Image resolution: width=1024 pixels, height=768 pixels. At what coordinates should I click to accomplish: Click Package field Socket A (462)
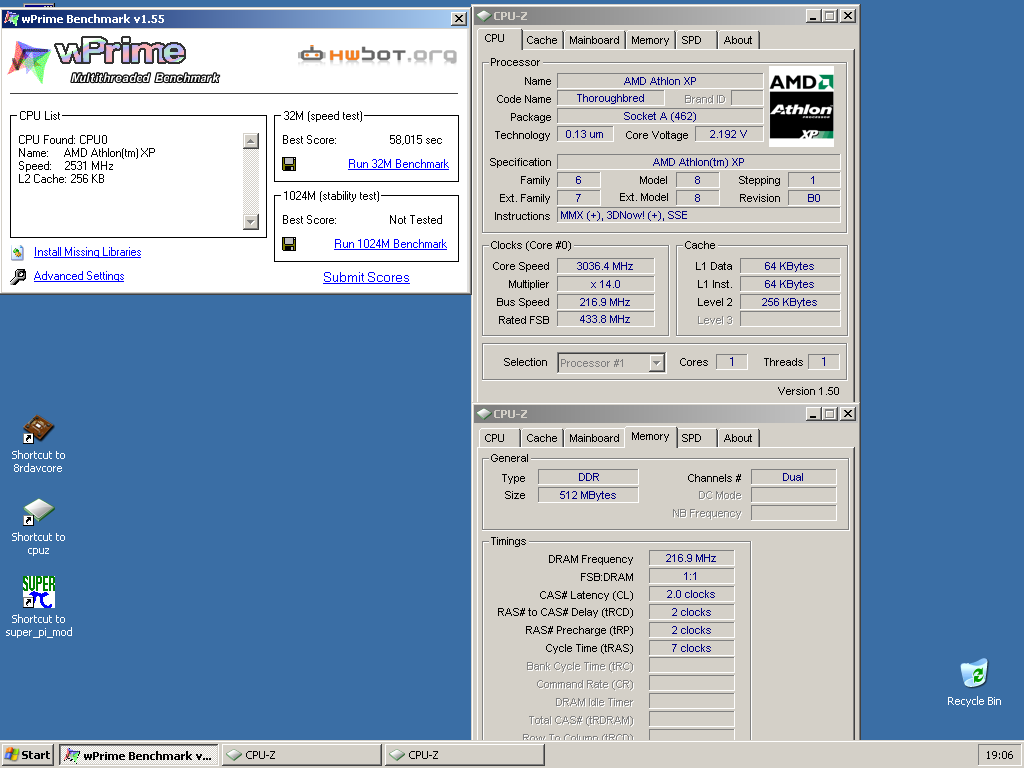click(x=660, y=116)
